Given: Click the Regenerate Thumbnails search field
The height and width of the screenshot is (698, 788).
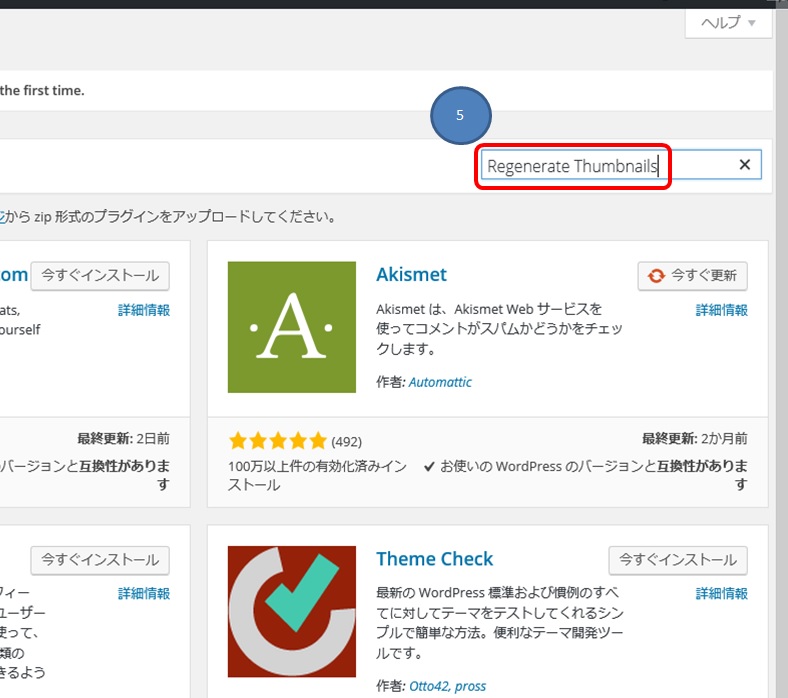Looking at the screenshot, I should [573, 166].
